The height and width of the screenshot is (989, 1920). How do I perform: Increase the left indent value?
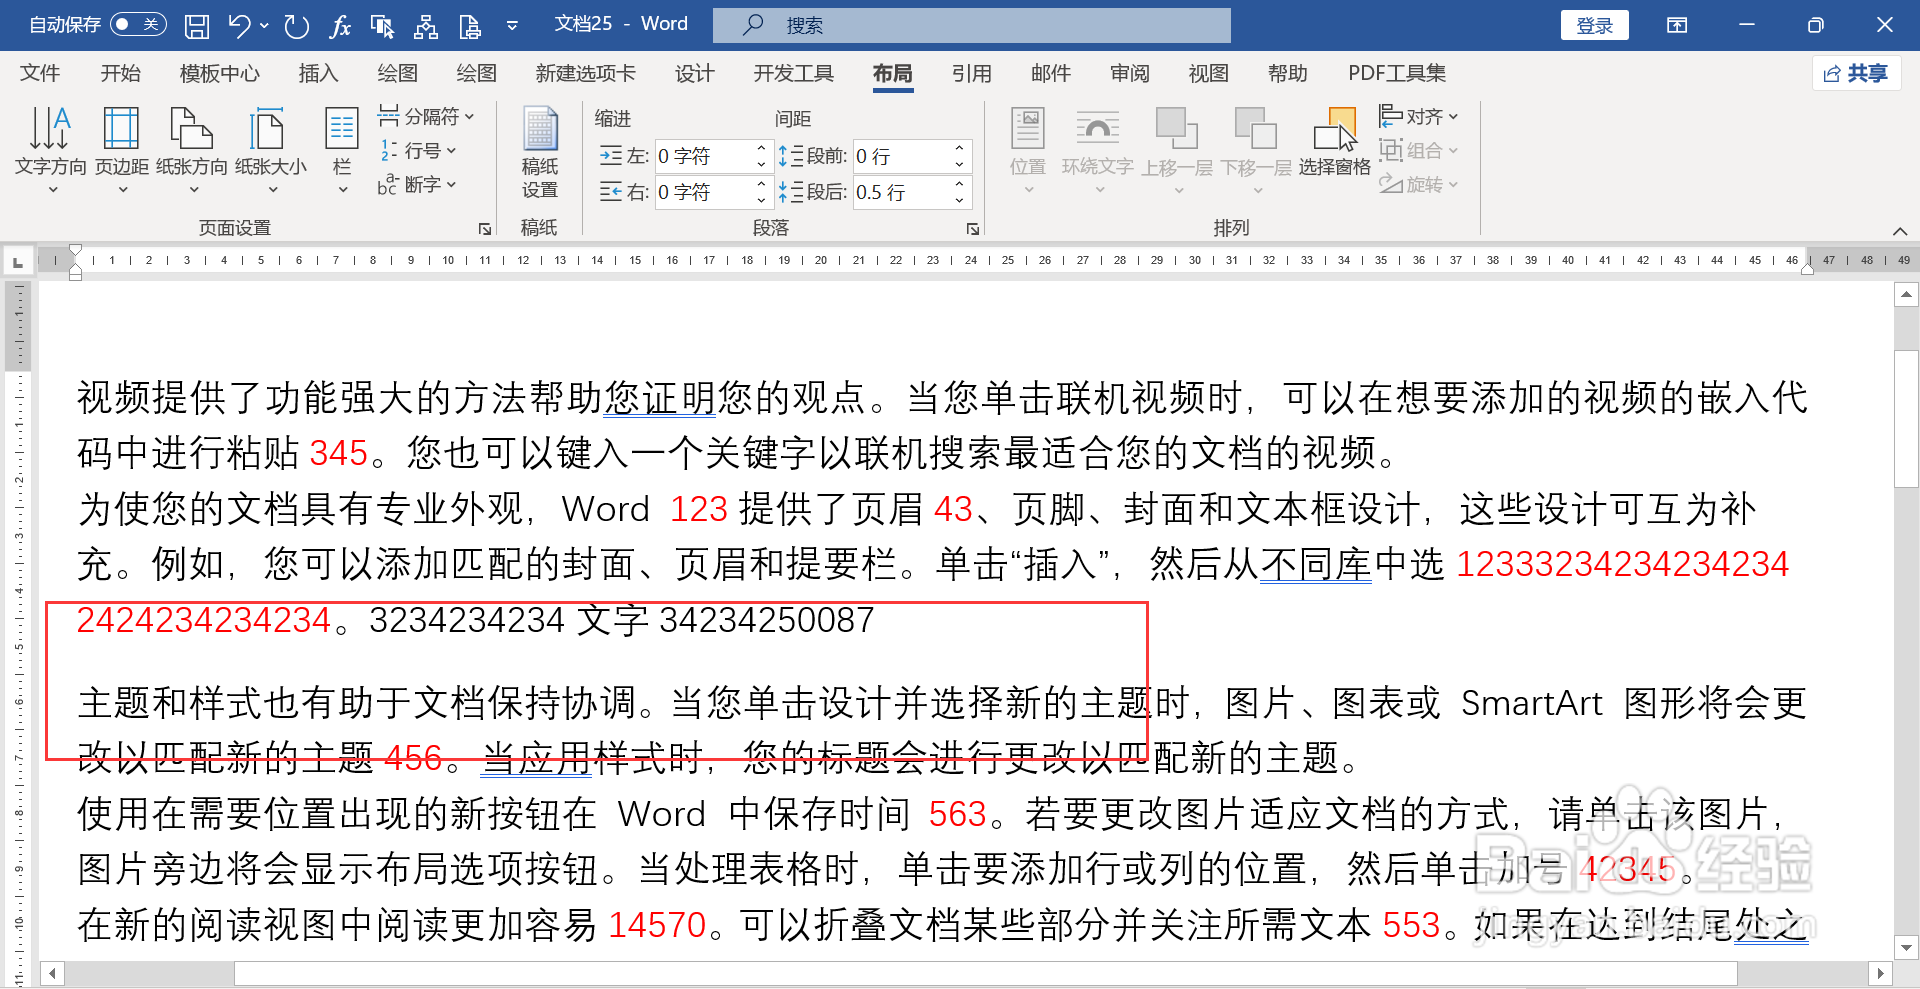(x=761, y=149)
